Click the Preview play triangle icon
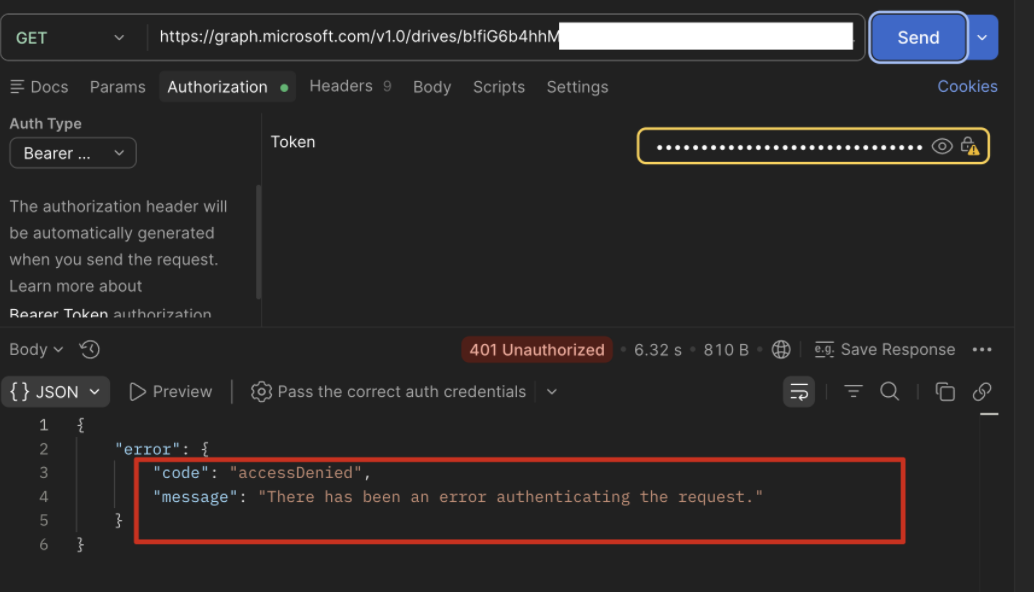This screenshot has width=1034, height=592. click(137, 392)
